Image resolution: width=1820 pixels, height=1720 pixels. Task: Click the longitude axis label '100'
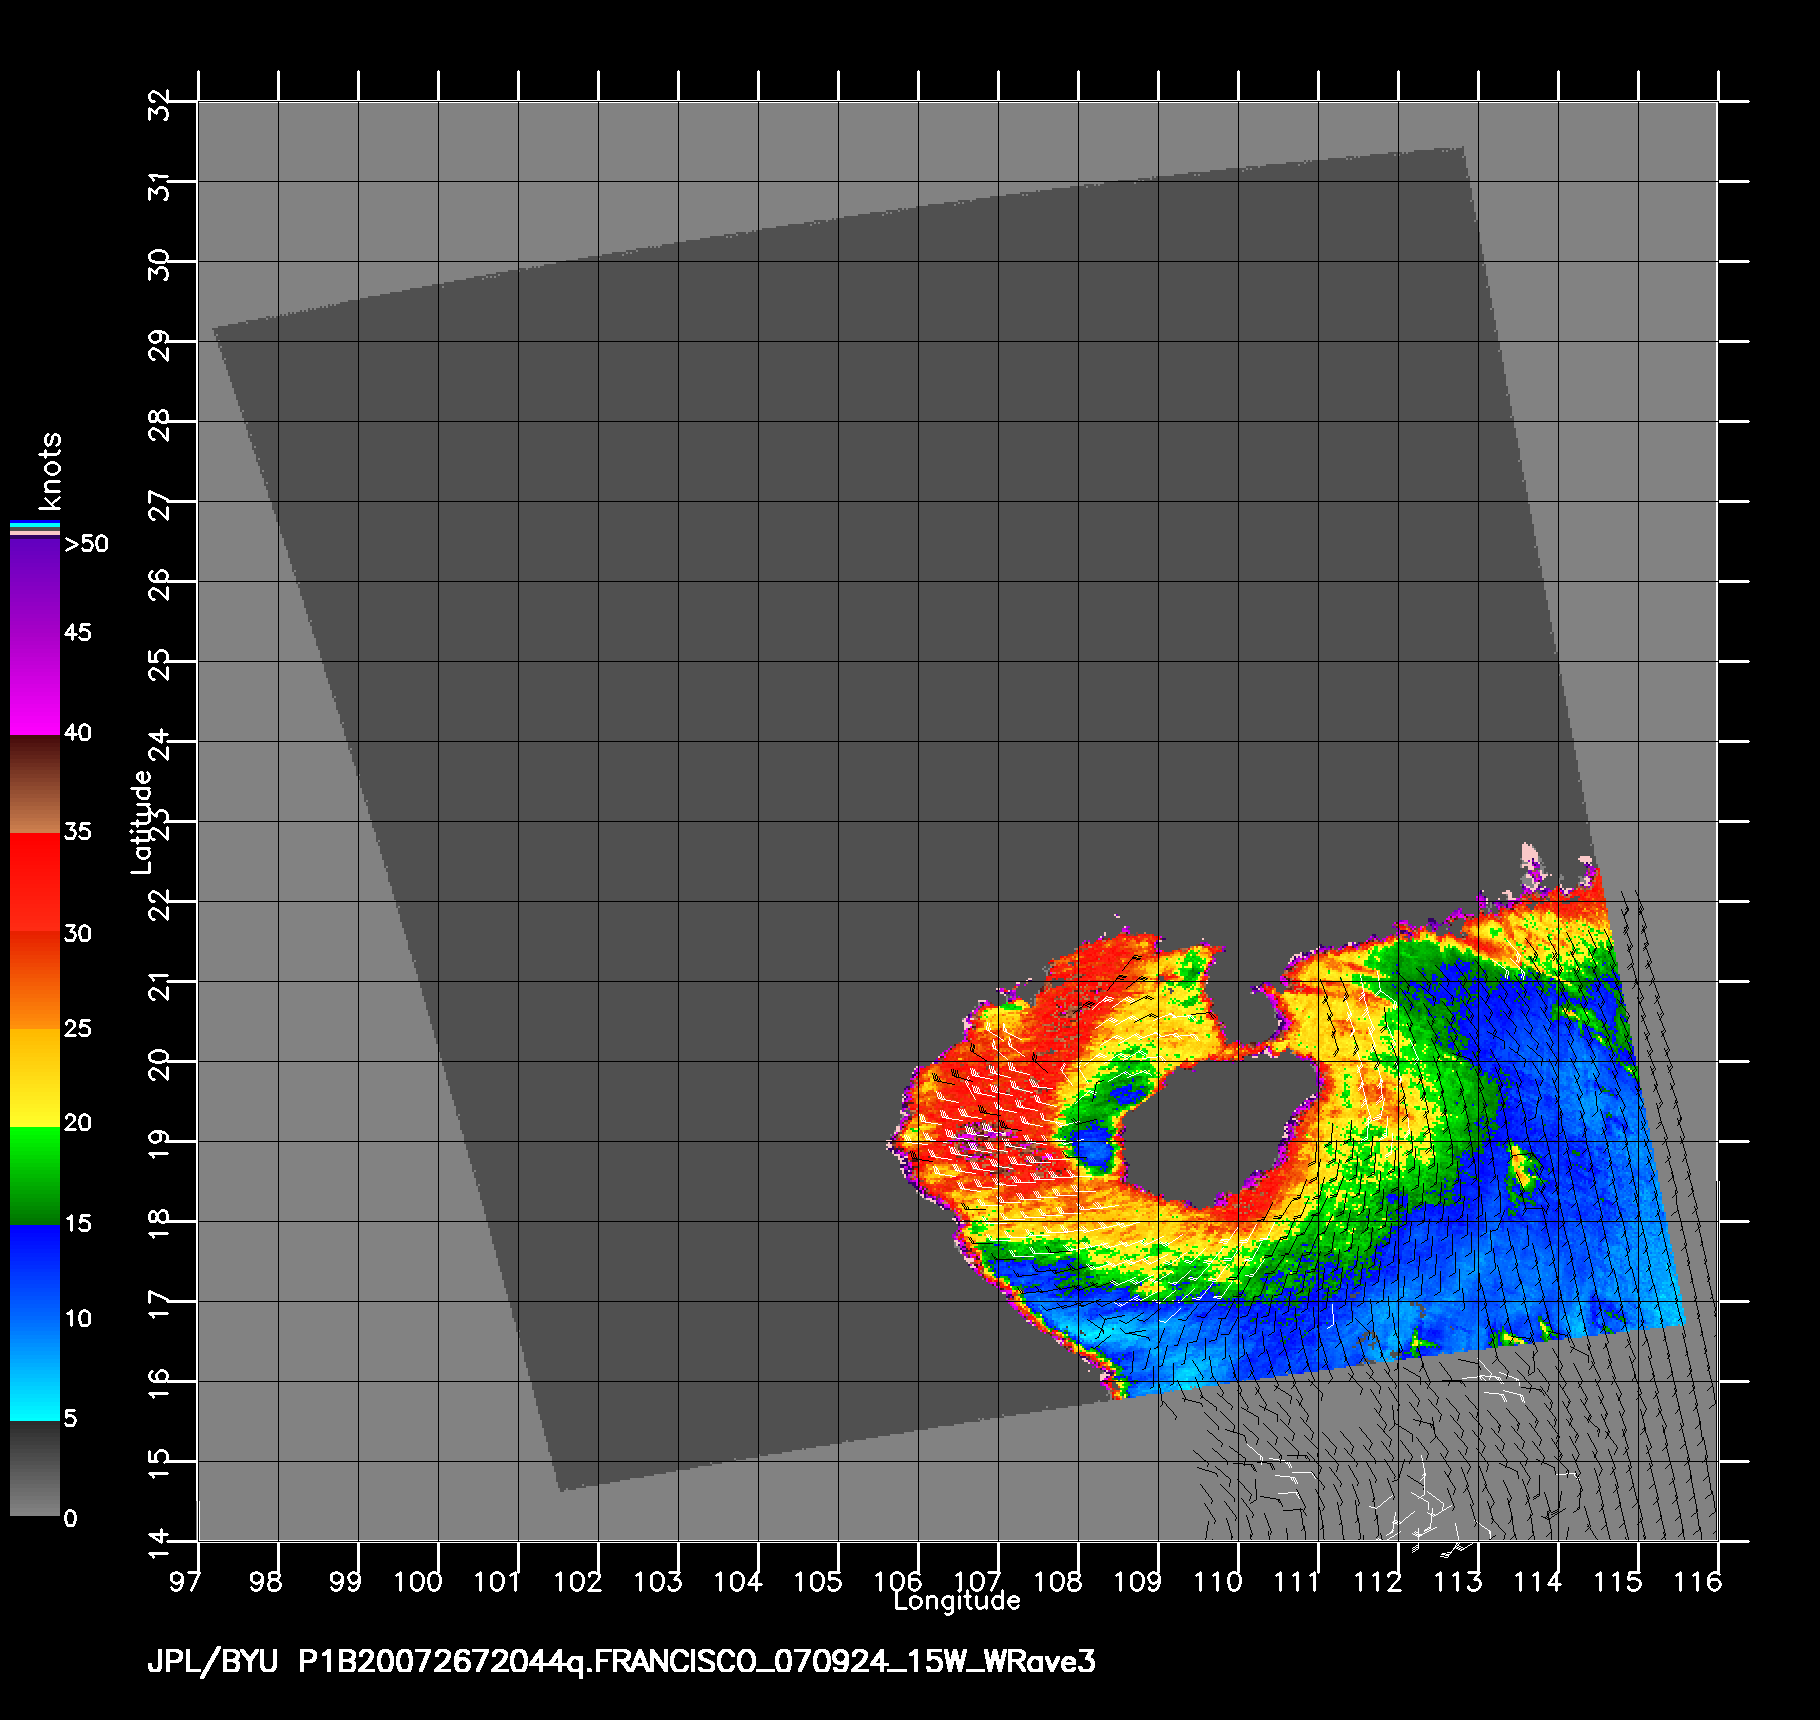tap(417, 1582)
